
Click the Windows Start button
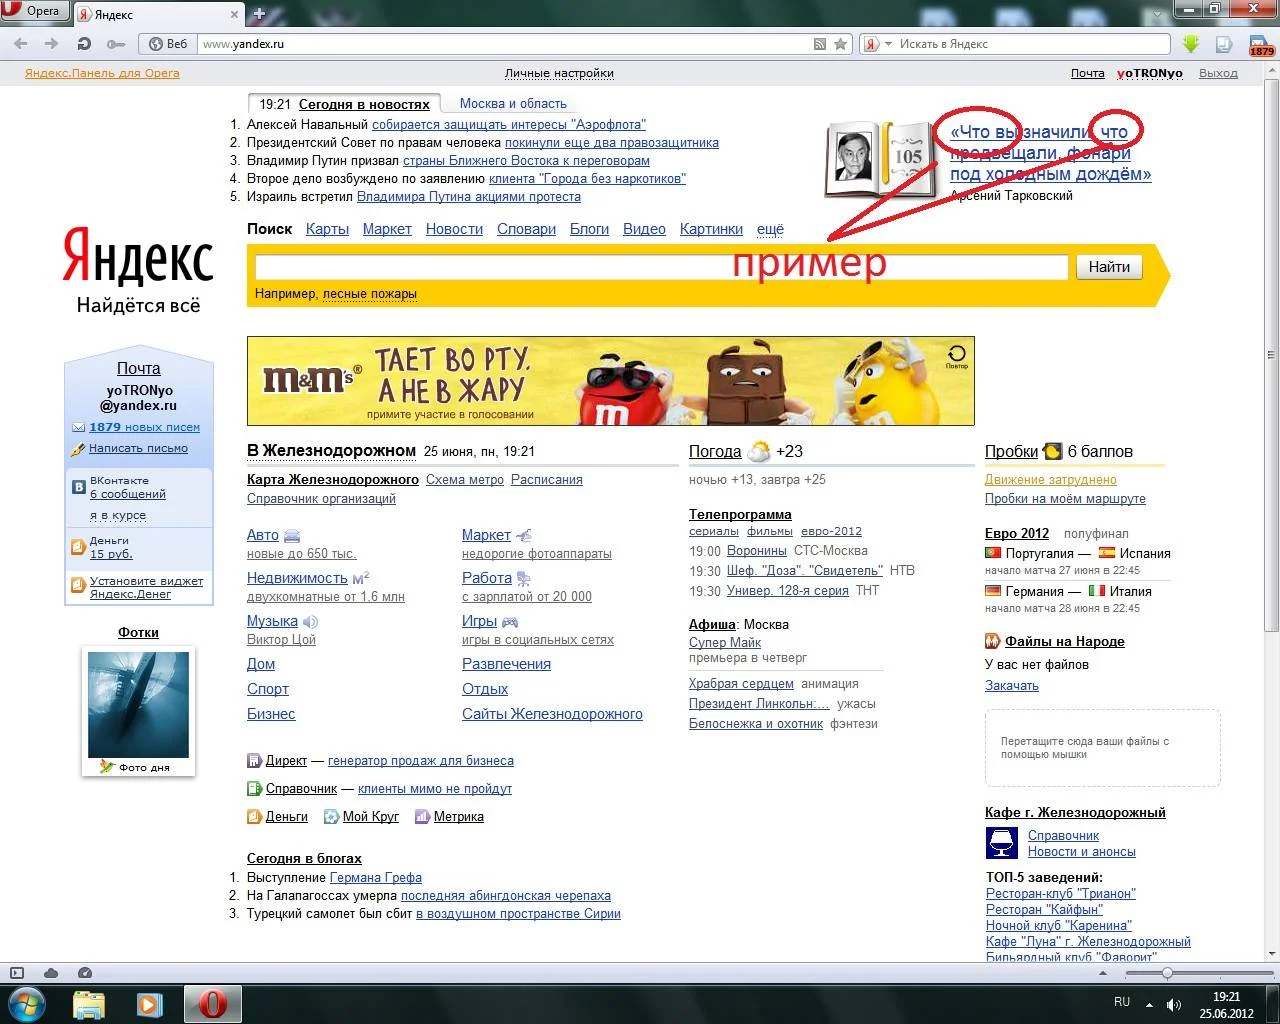[x=26, y=1003]
